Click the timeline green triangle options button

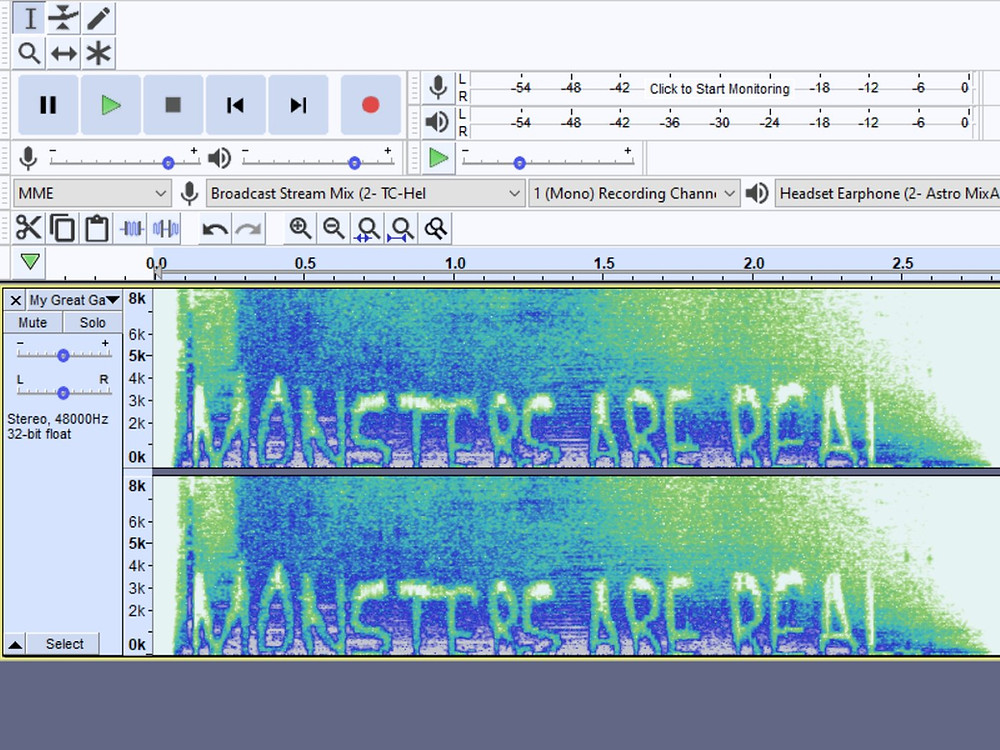click(29, 261)
